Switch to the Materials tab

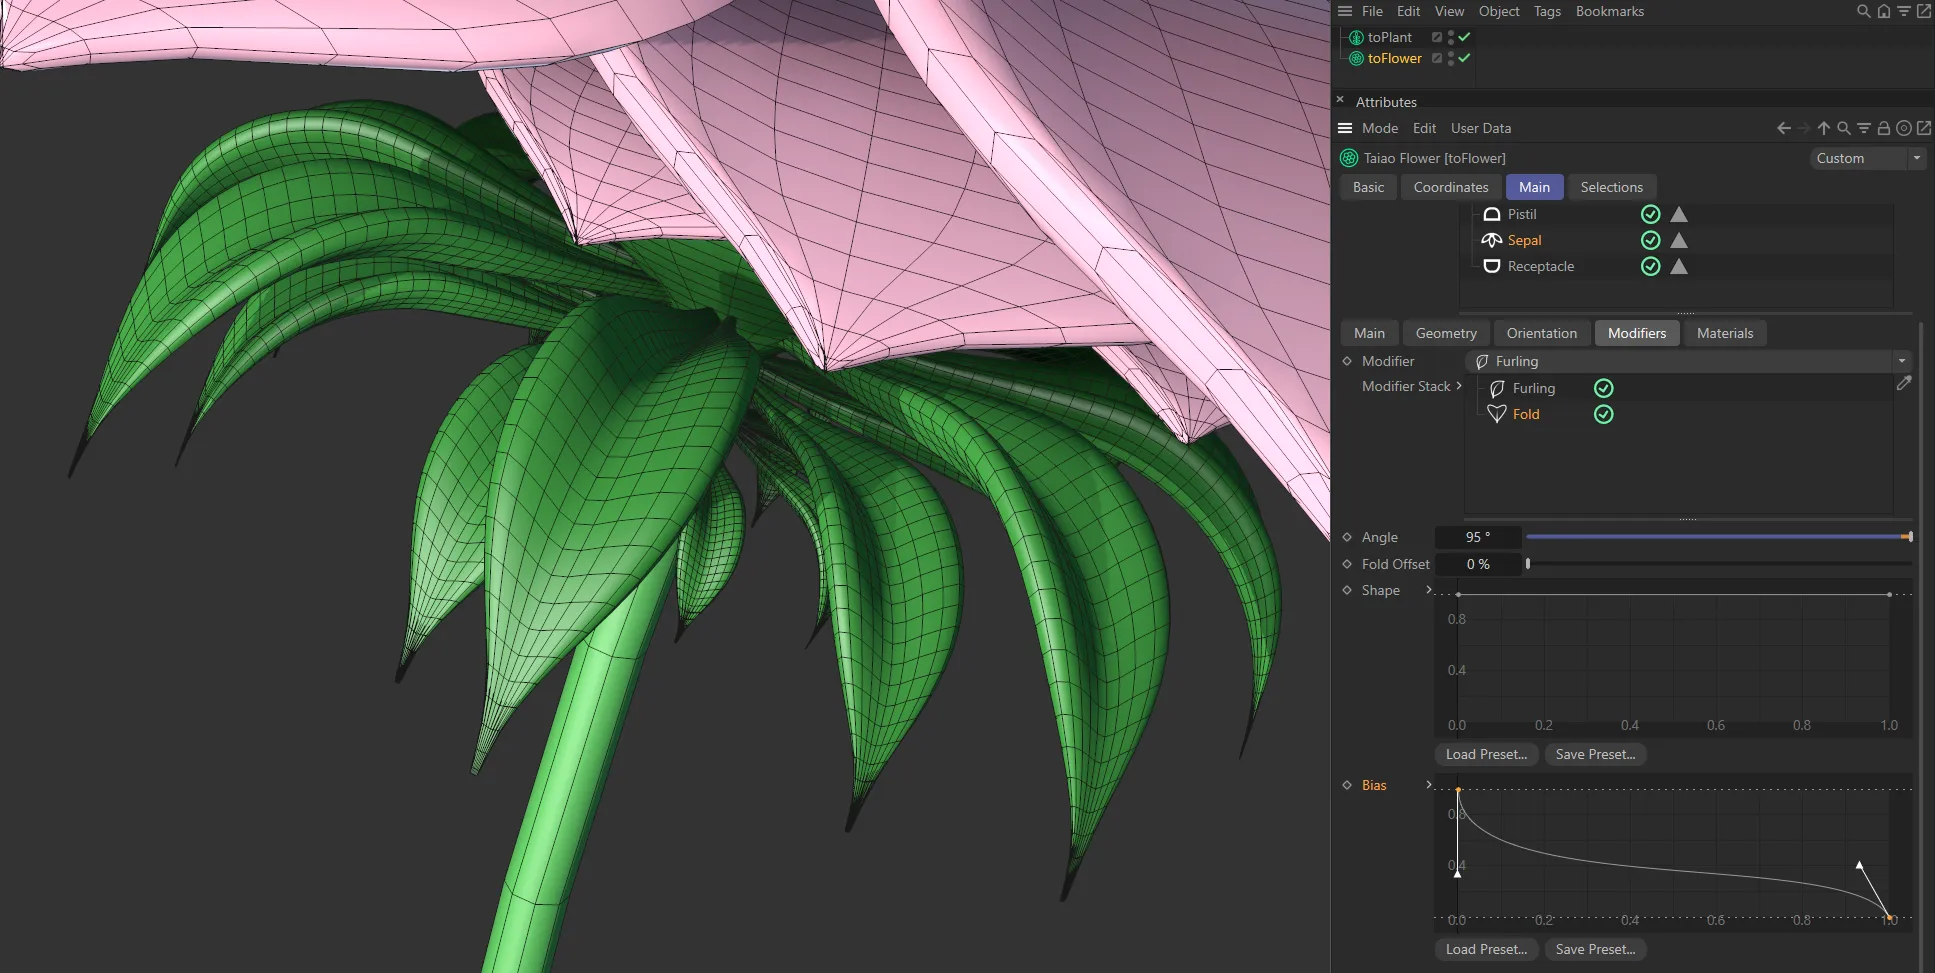coord(1724,333)
